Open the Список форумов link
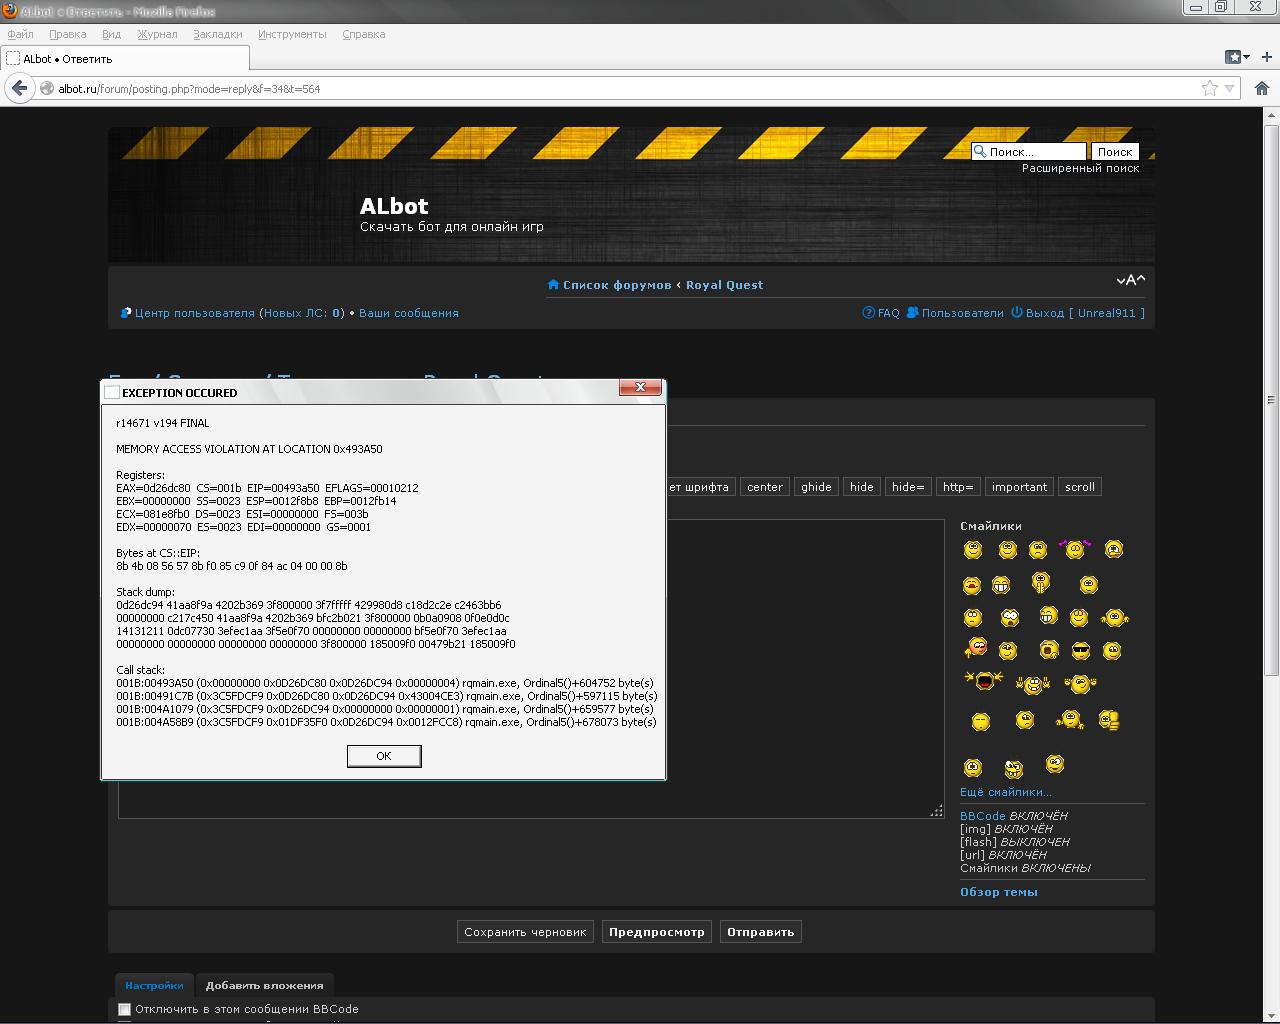Image resolution: width=1280 pixels, height=1024 pixels. 616,285
